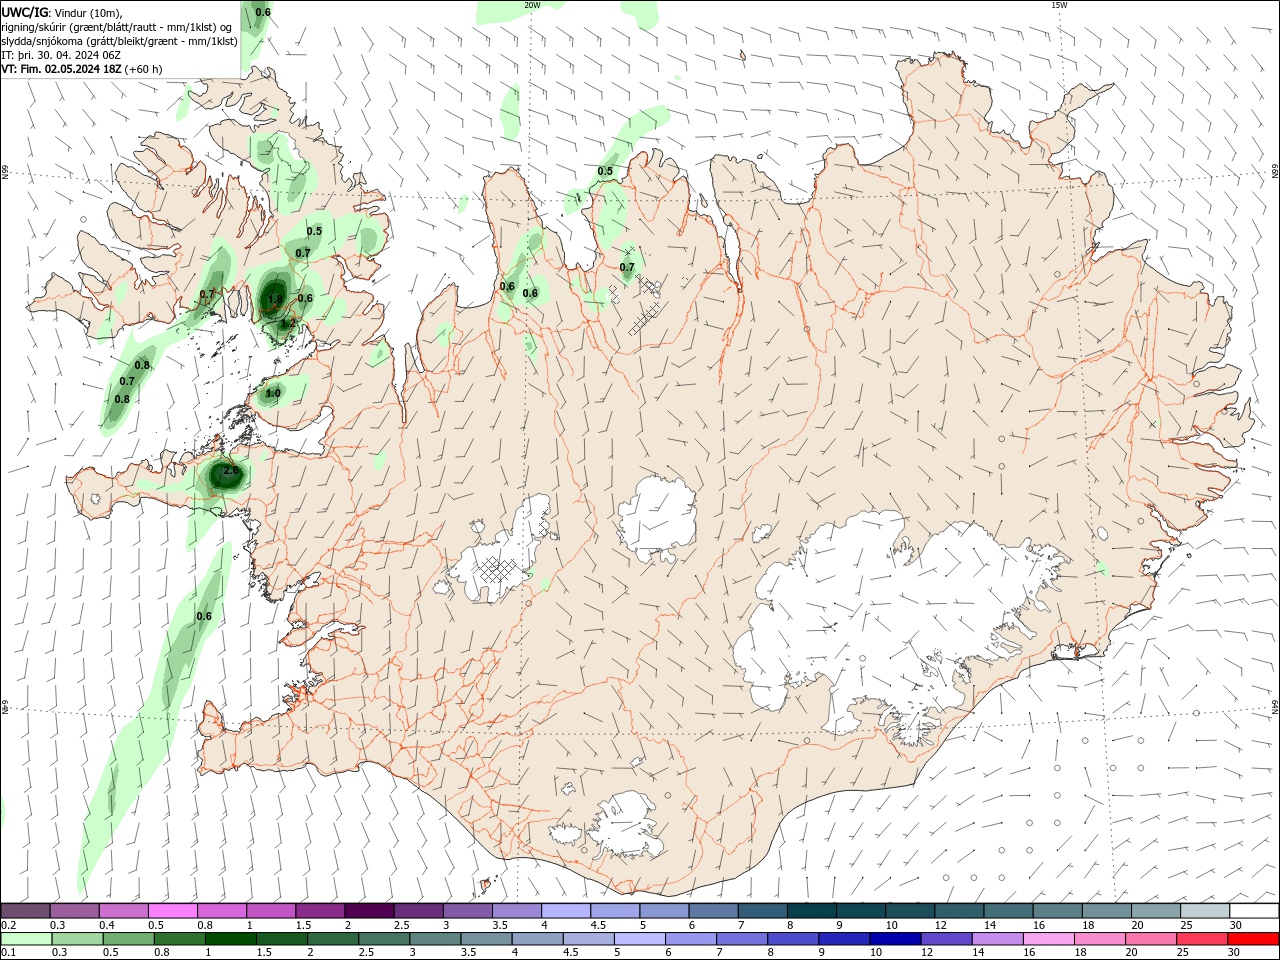
Task: Click the 1.8 precipitation value on the map
Action: (x=274, y=298)
